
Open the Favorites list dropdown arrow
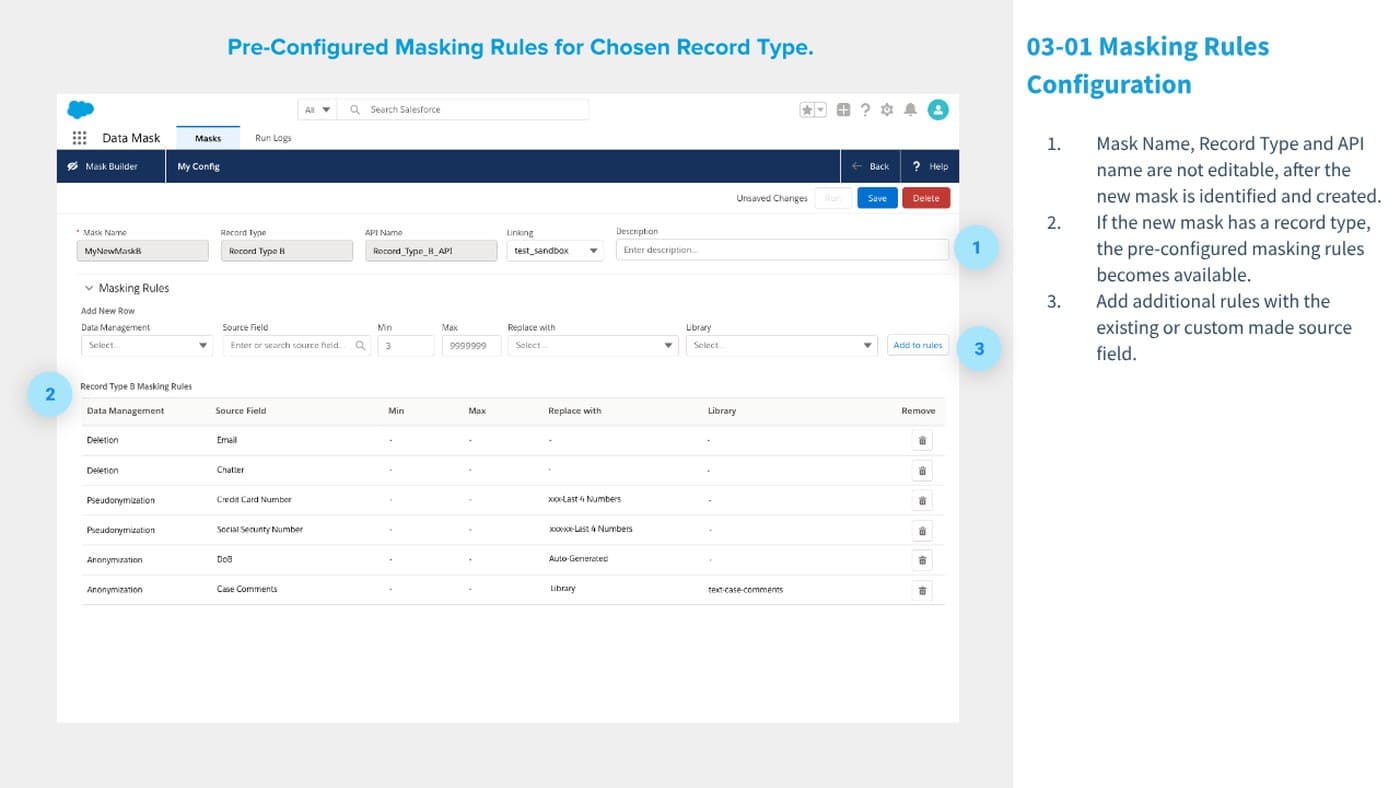pos(821,110)
